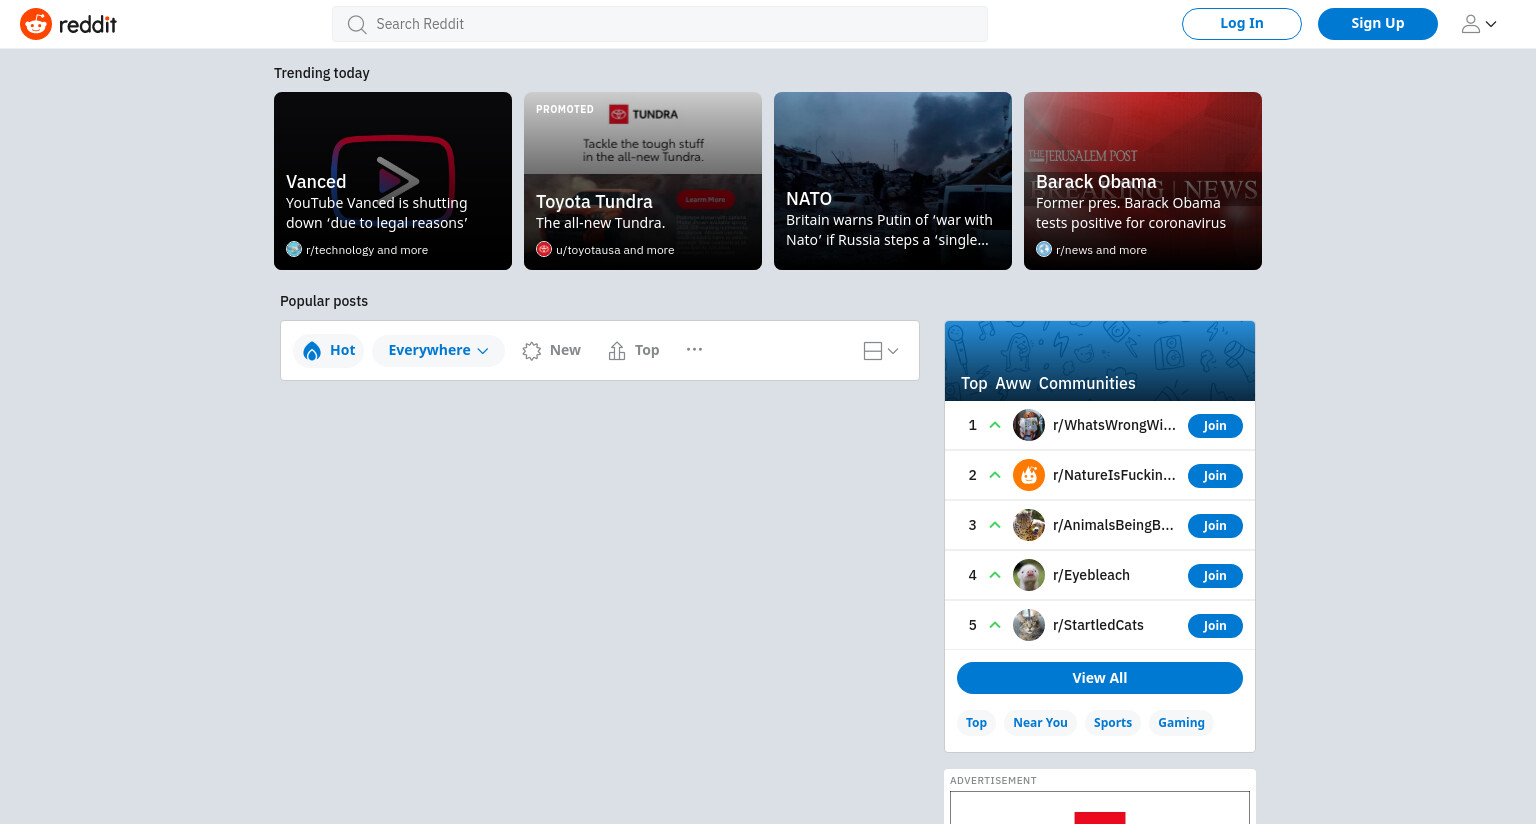This screenshot has width=1536, height=824.
Task: Select the Gaming category chip
Action: (x=1181, y=723)
